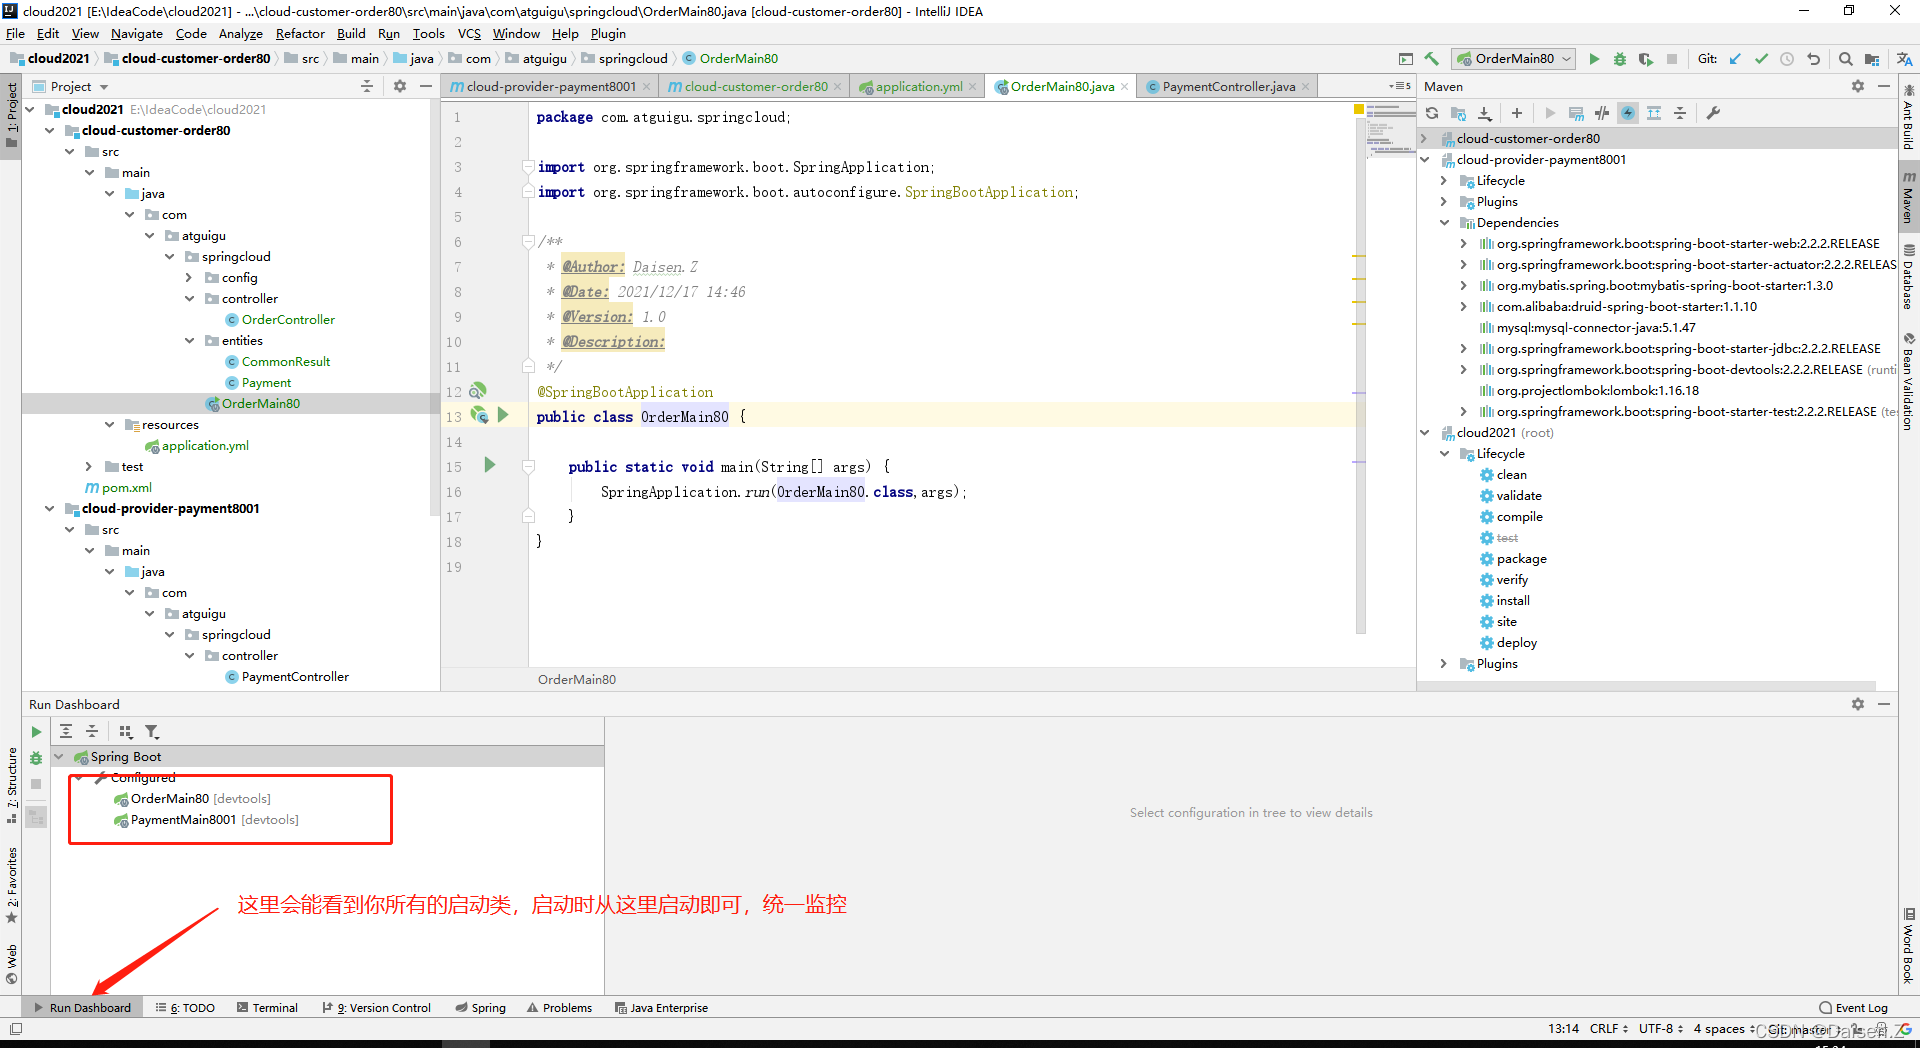Show Maven dependencies diagram icon
1920x1048 pixels.
(x=1654, y=113)
